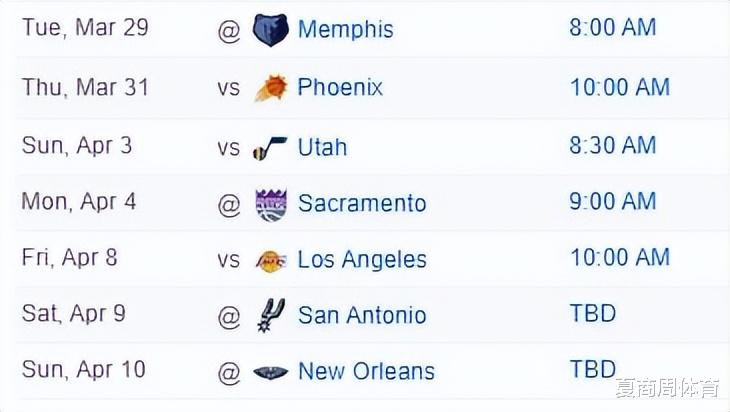The width and height of the screenshot is (730, 412).
Task: Click the TBD time for San Antonio
Action: coord(593,313)
